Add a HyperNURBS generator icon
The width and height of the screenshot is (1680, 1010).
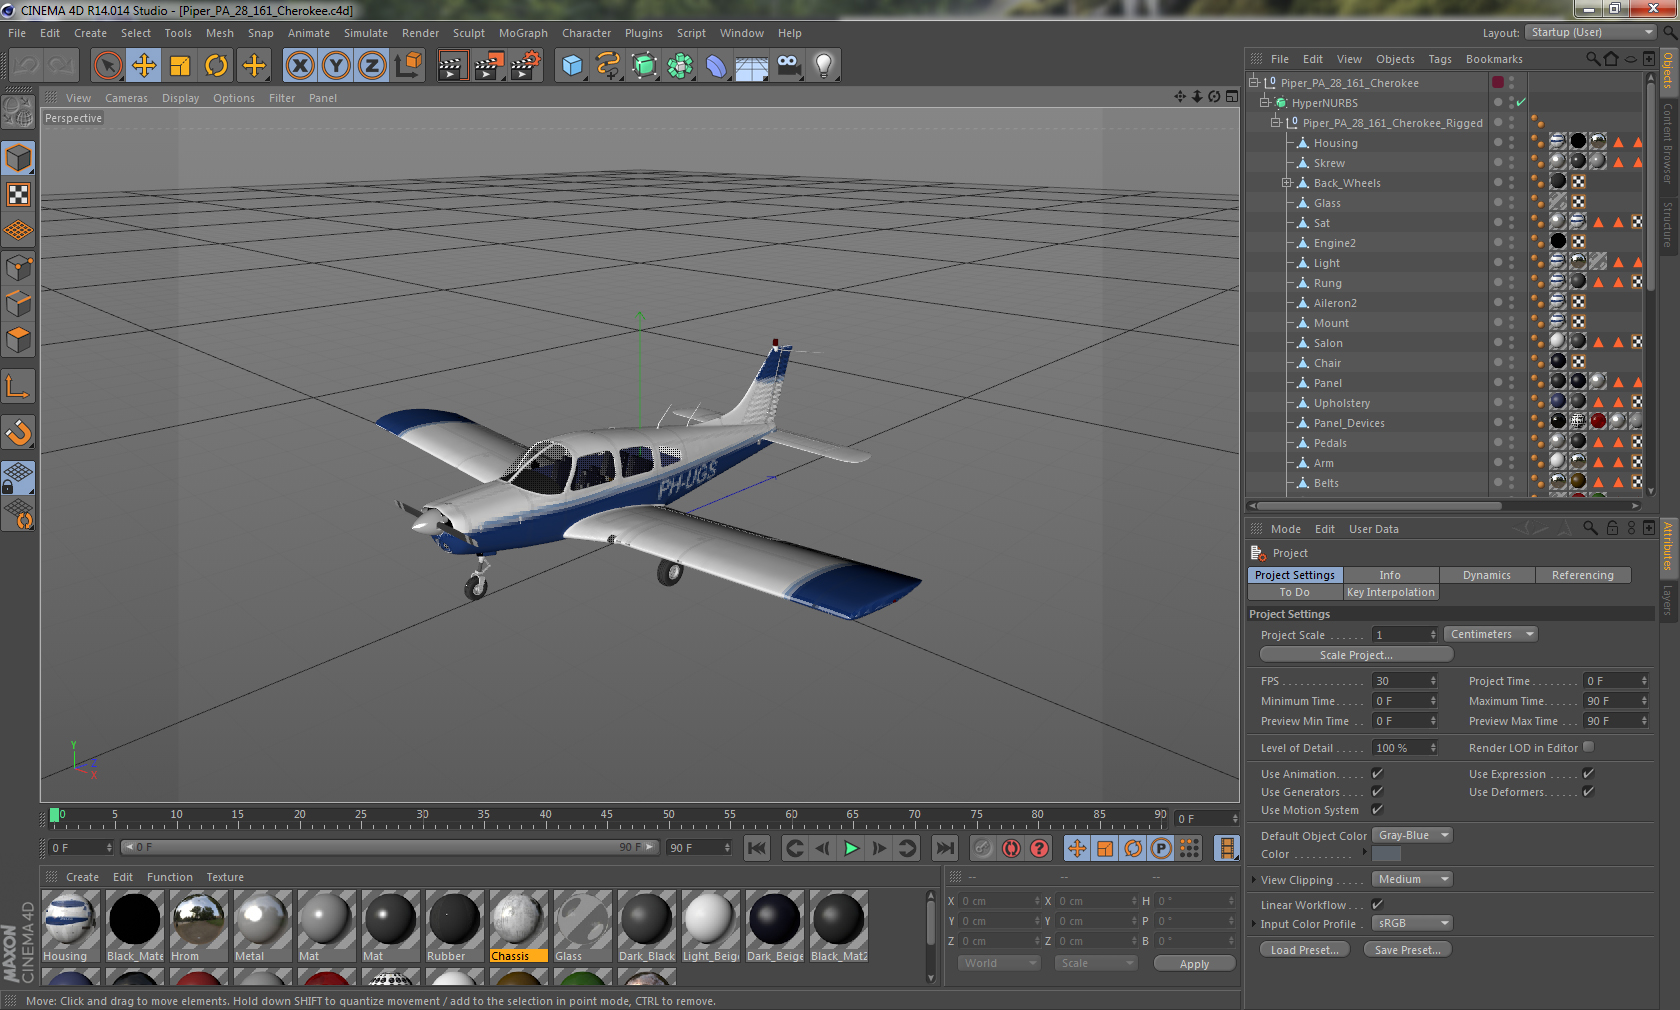coord(644,66)
